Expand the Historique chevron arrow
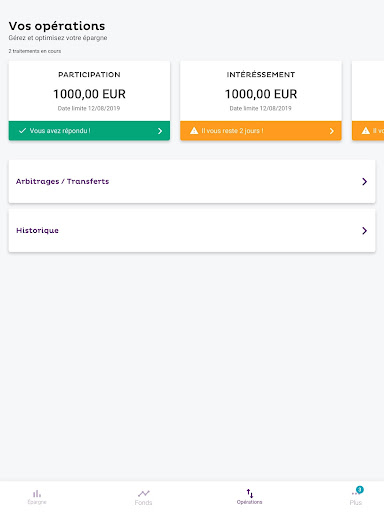This screenshot has height=512, width=384. point(364,231)
